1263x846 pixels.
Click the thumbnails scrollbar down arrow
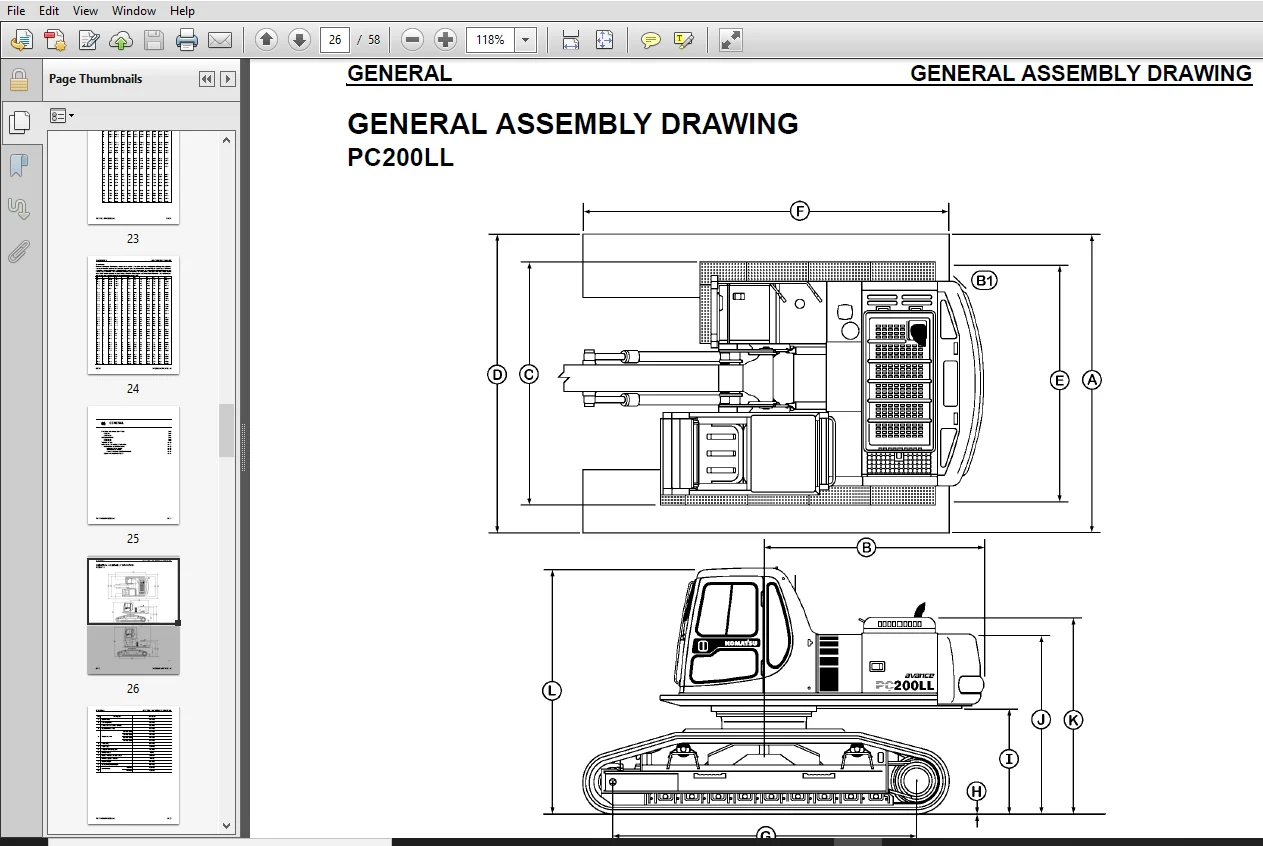click(227, 826)
